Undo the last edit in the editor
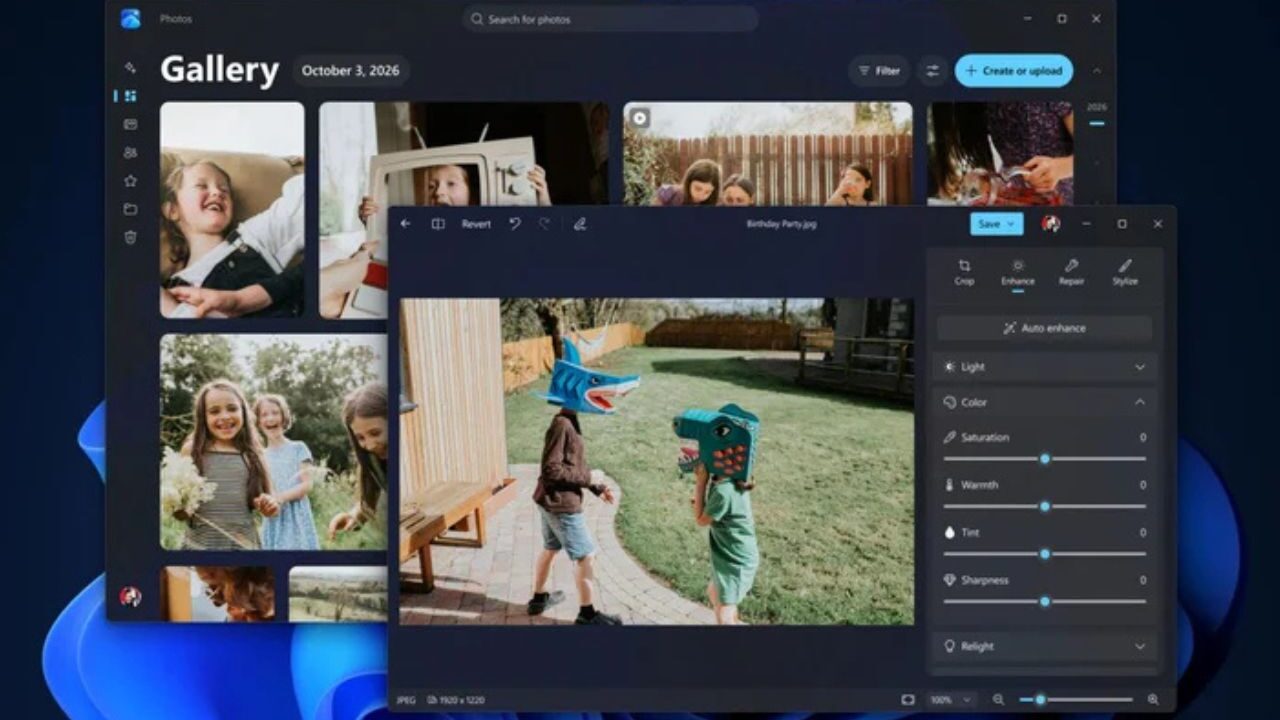The height and width of the screenshot is (720, 1280). tap(514, 224)
